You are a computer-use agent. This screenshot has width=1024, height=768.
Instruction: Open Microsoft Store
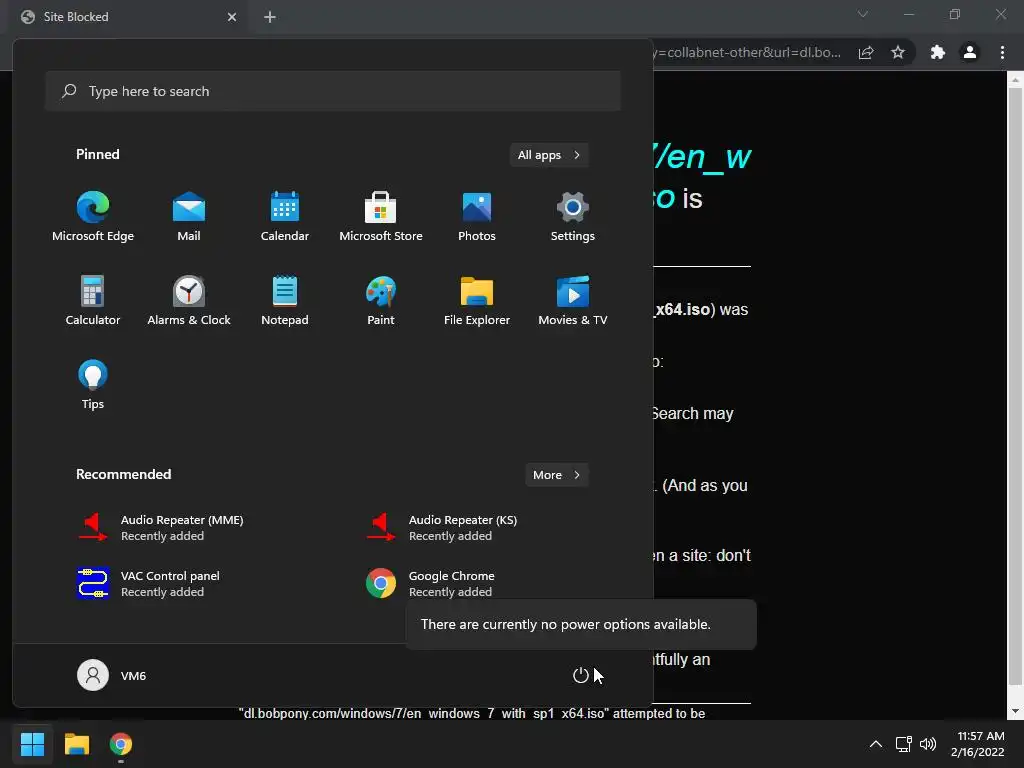click(381, 217)
